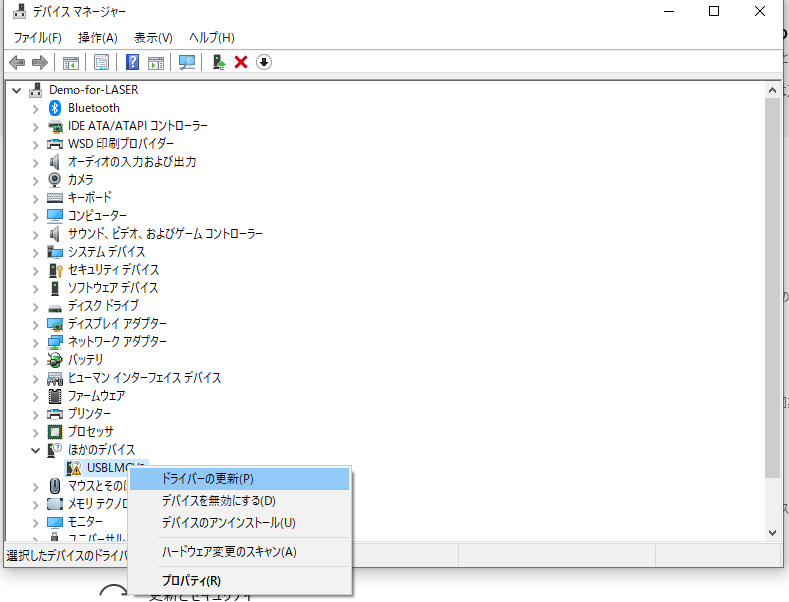Click the properties toolbar icon
789x602 pixels.
pyautogui.click(x=101, y=62)
